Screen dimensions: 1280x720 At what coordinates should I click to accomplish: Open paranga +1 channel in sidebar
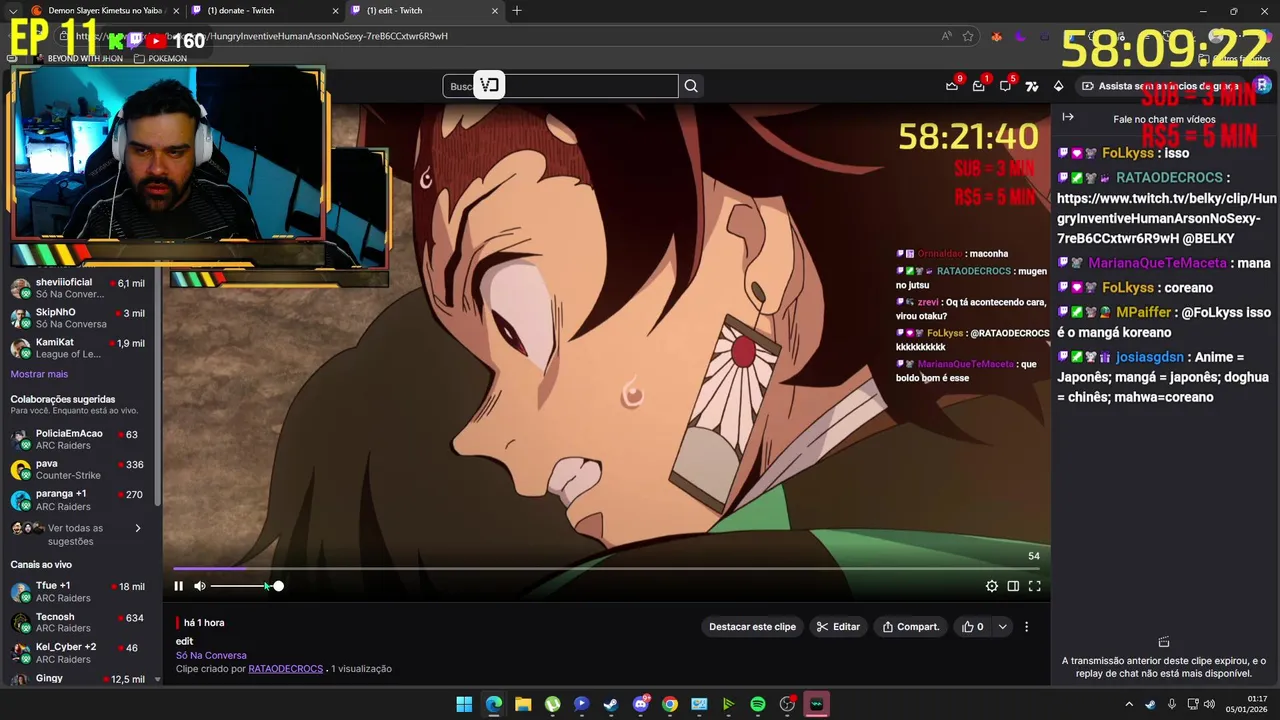(78, 500)
